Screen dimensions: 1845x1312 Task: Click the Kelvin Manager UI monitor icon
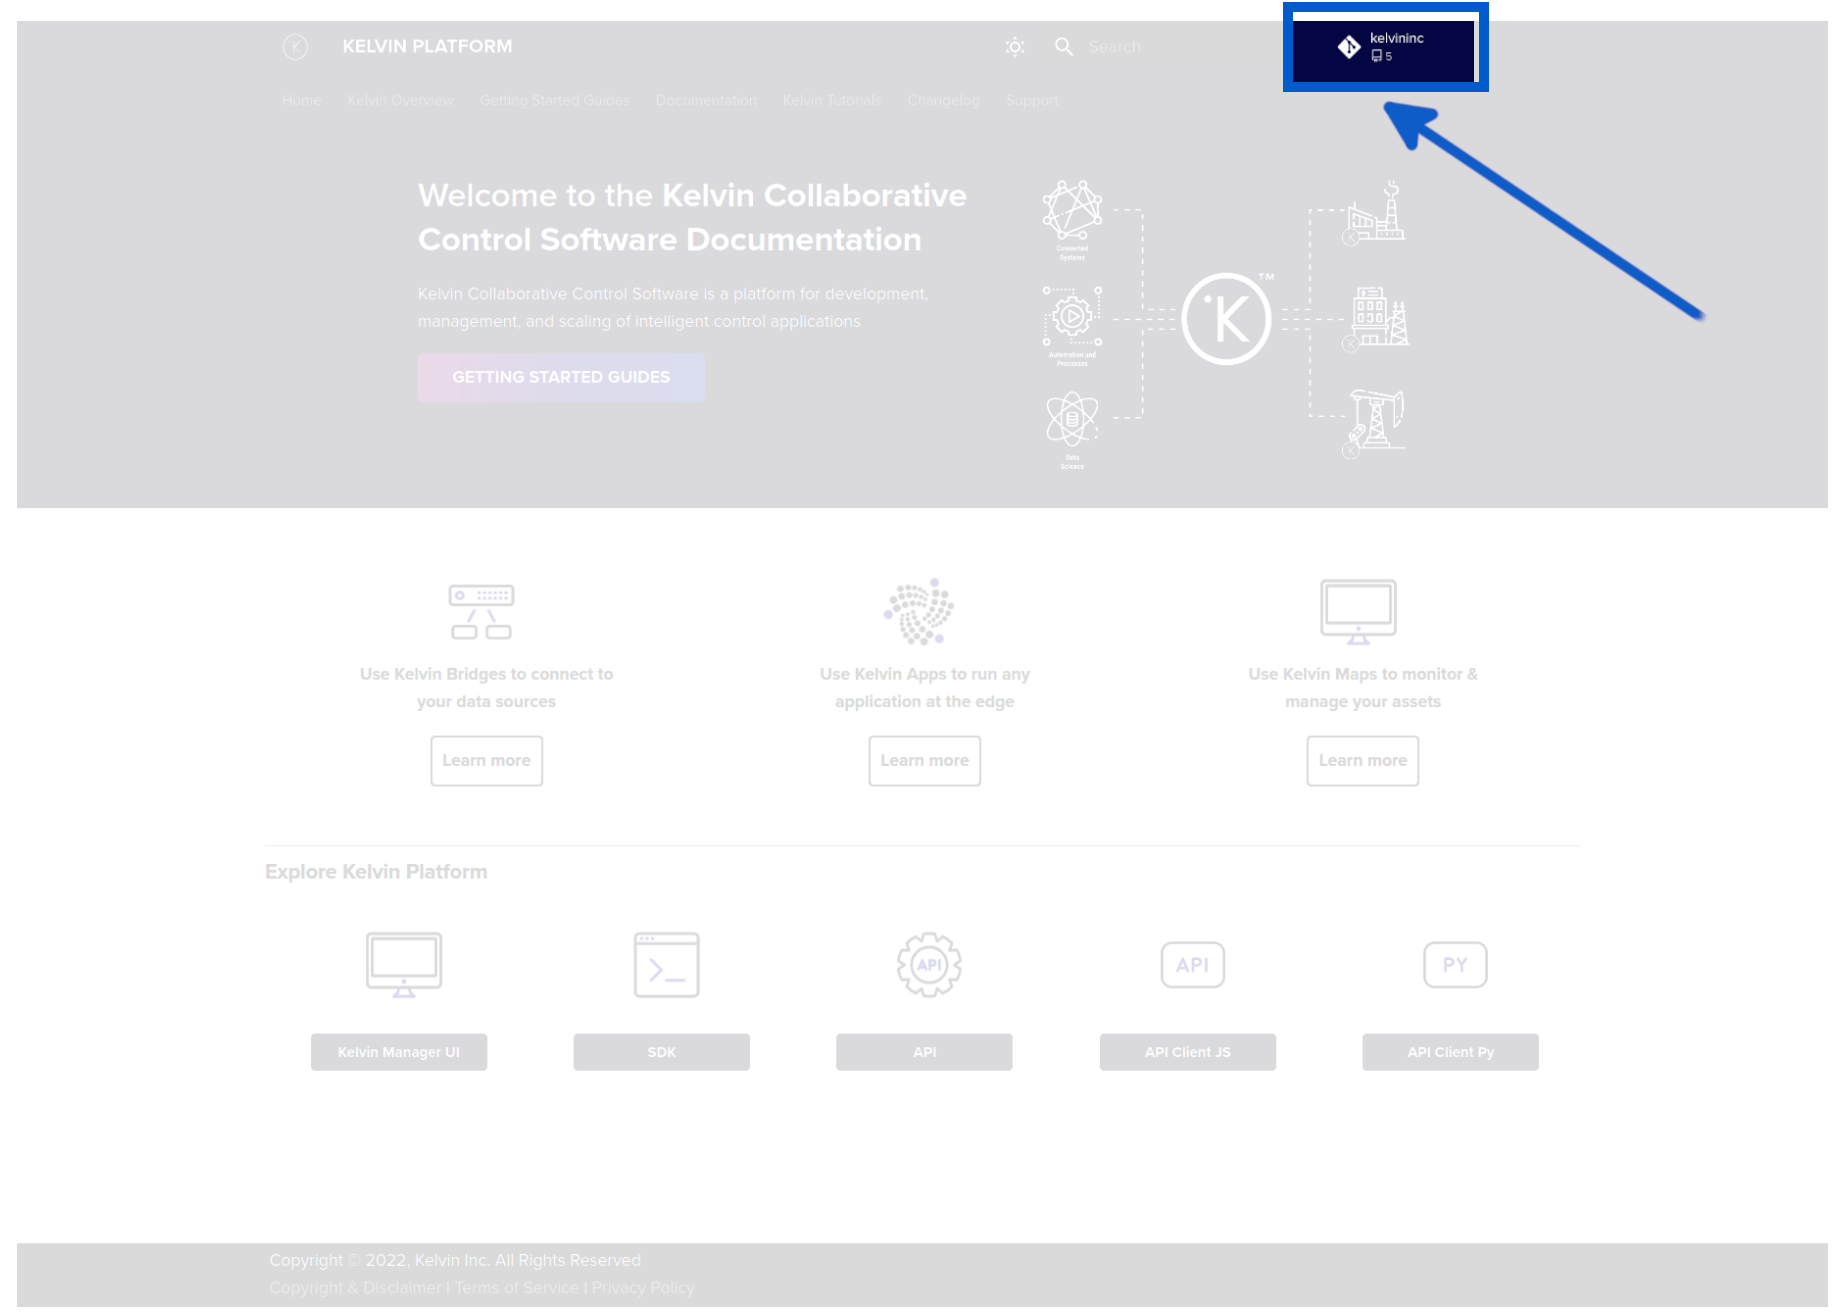403,964
